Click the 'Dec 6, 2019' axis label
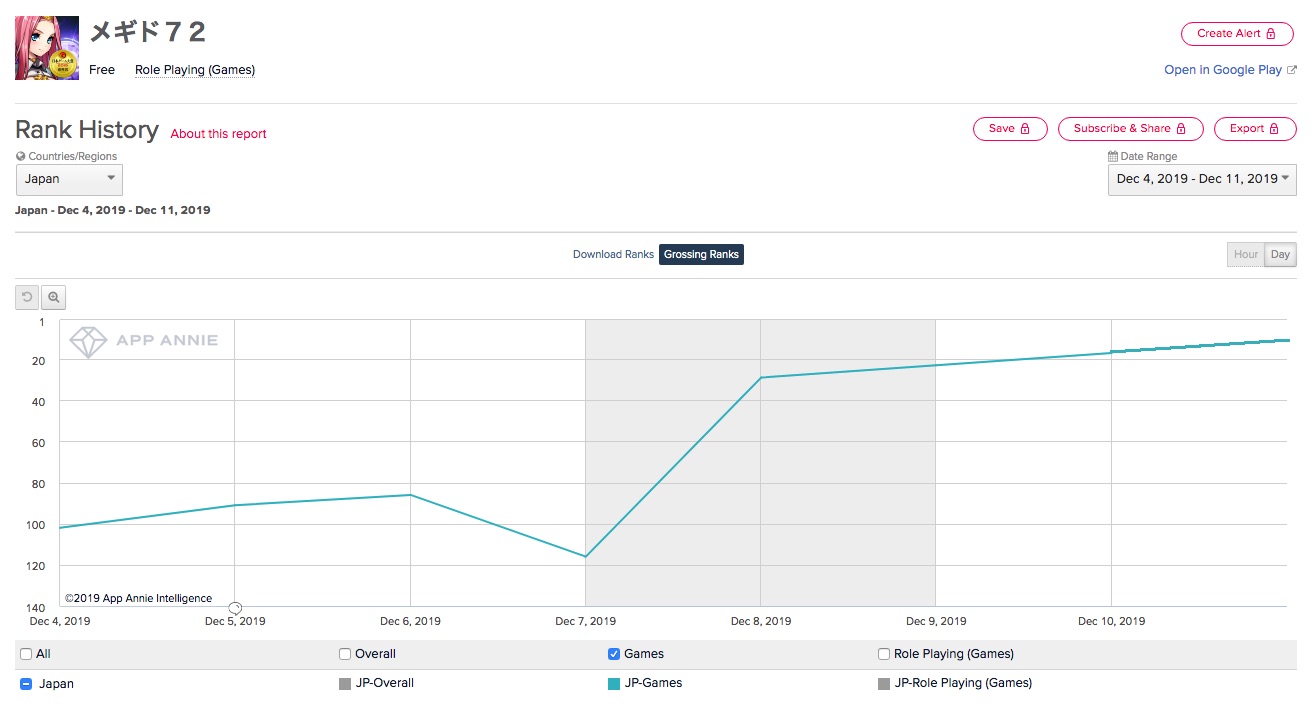 pyautogui.click(x=410, y=621)
